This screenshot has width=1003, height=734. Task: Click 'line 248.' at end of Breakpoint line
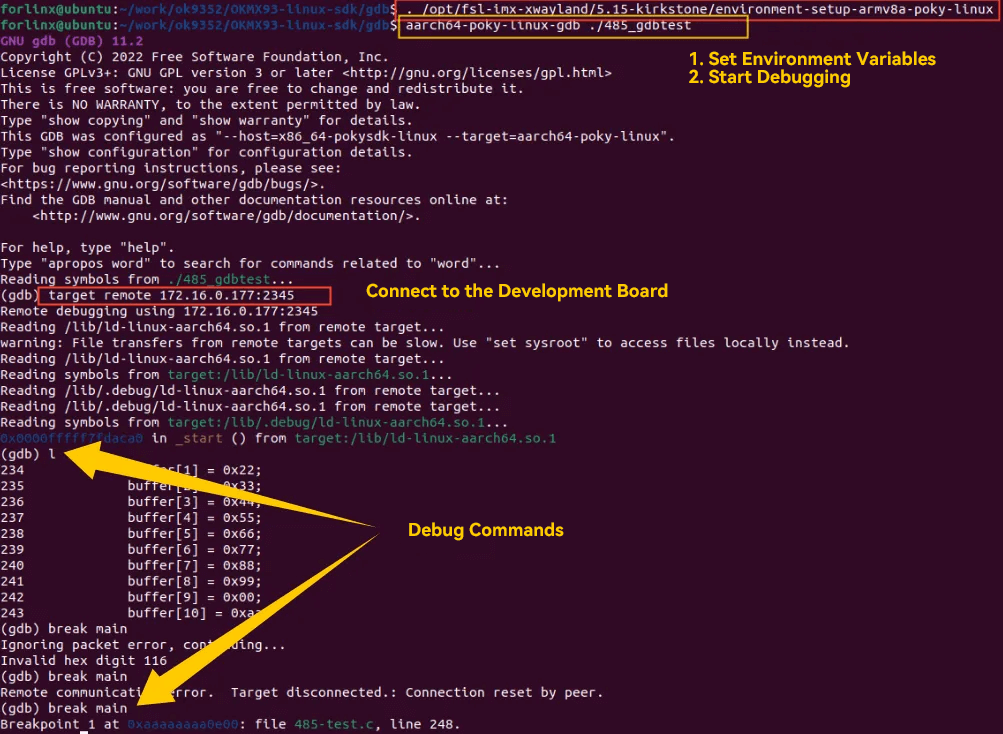(425, 724)
